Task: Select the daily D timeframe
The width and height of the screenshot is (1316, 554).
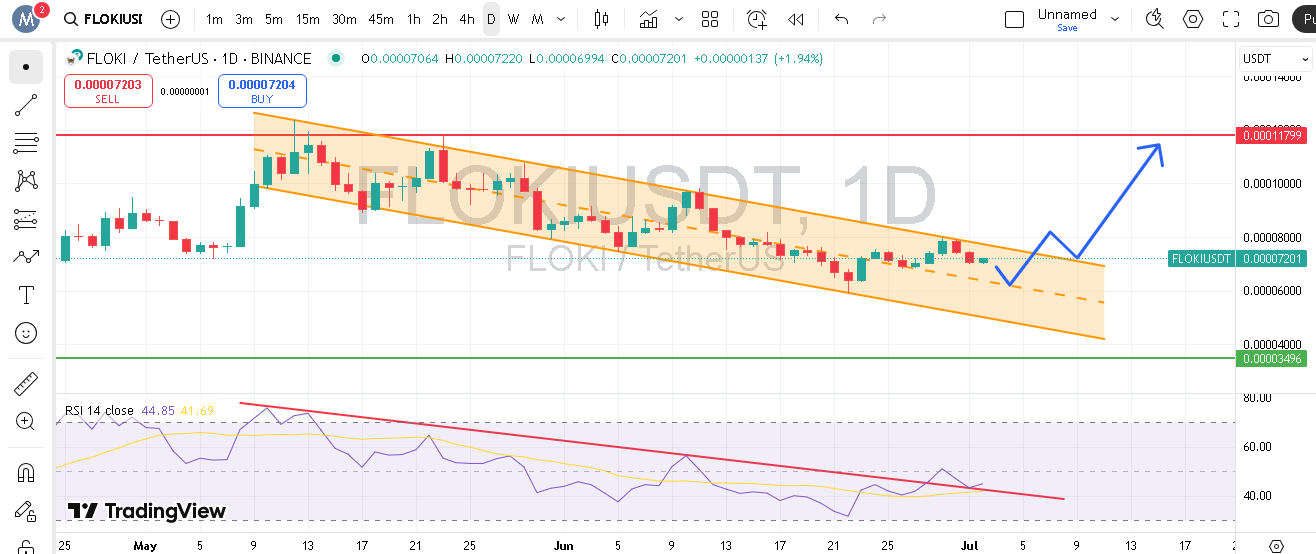Action: coord(491,19)
